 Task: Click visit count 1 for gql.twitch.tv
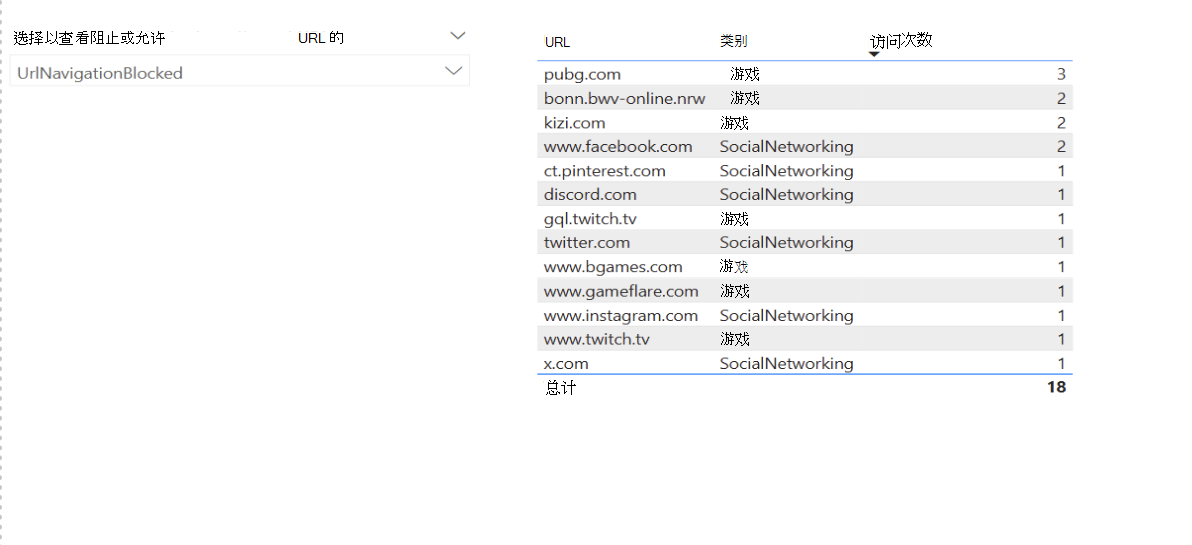point(1061,219)
